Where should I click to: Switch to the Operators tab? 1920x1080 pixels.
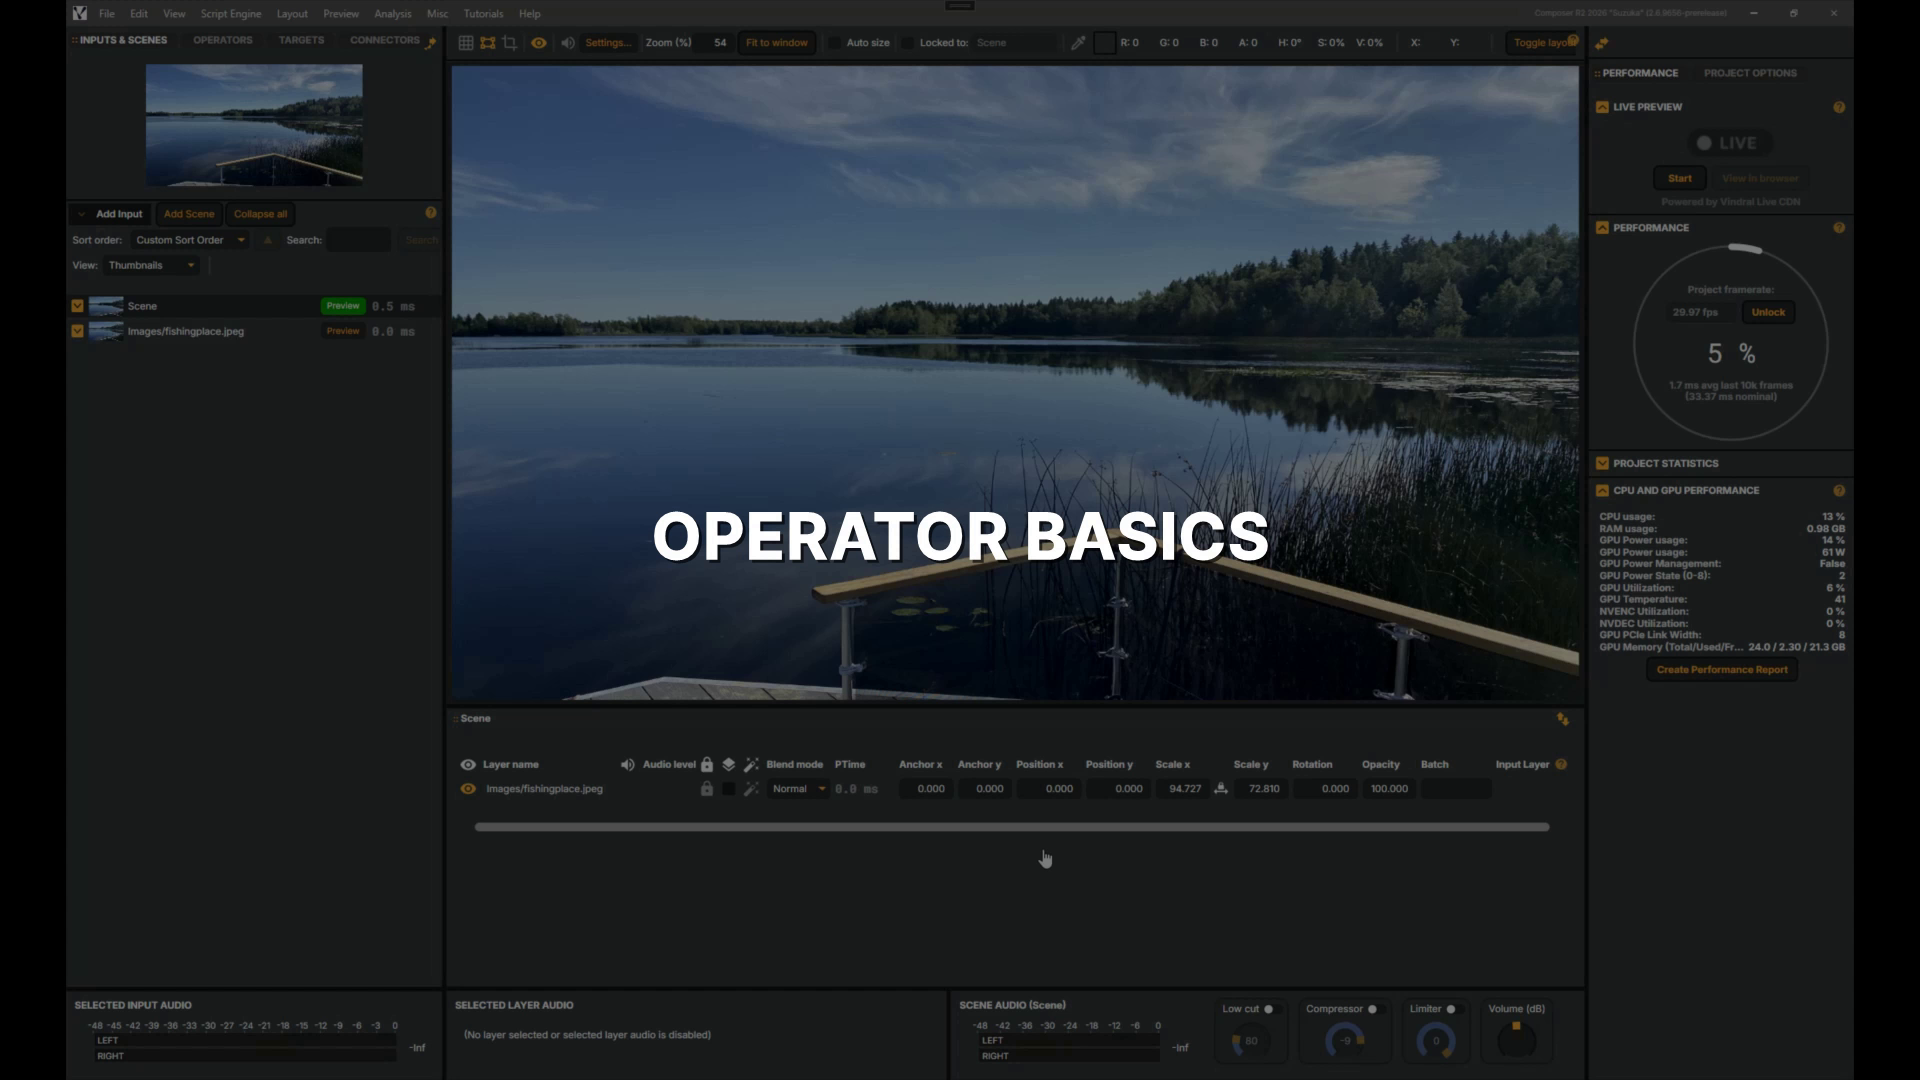pyautogui.click(x=223, y=40)
